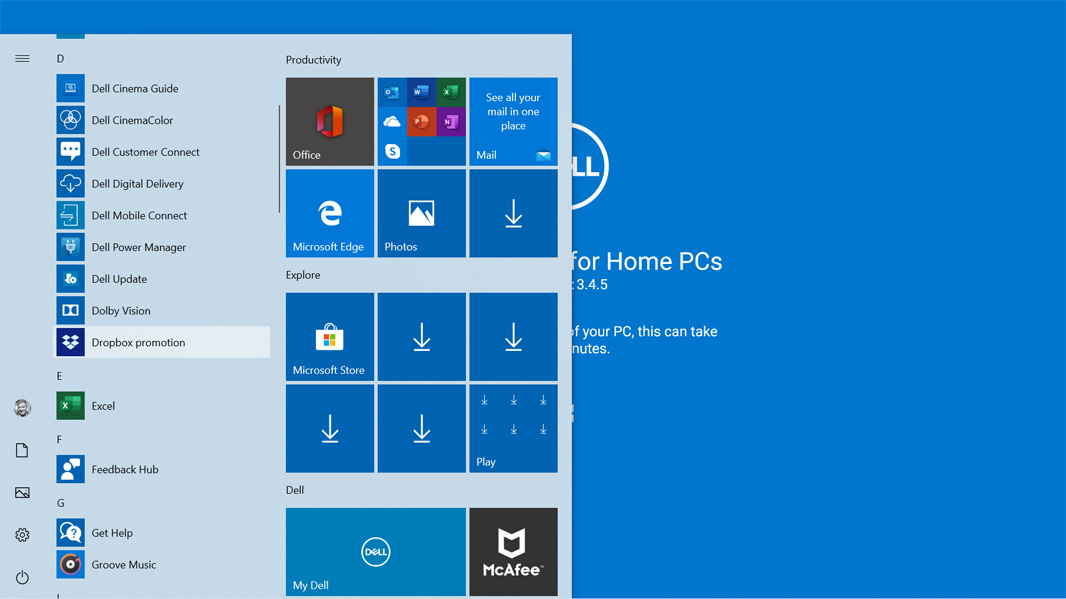Open the user account avatar
Screen dimensions: 1066x599
click(x=22, y=408)
